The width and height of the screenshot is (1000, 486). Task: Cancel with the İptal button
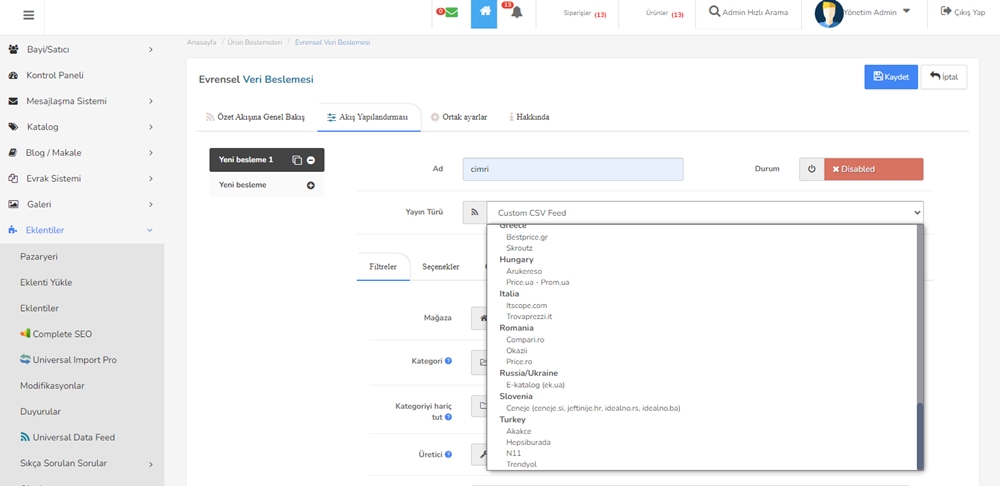tap(944, 77)
